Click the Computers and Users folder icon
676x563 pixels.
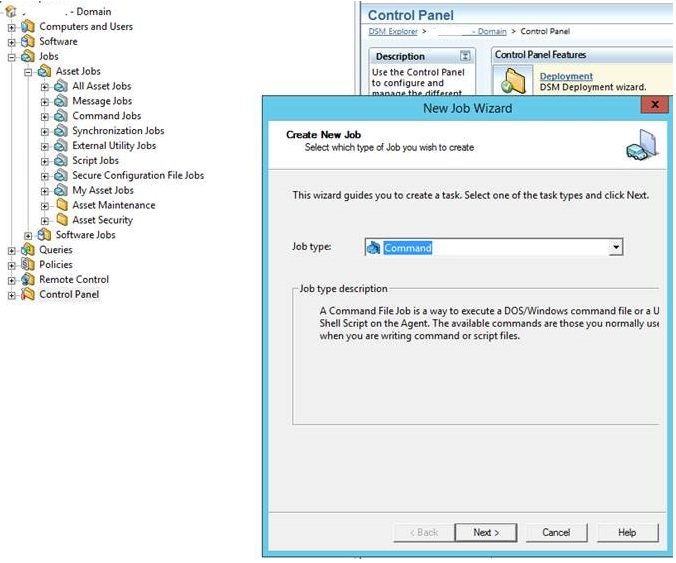[28, 26]
